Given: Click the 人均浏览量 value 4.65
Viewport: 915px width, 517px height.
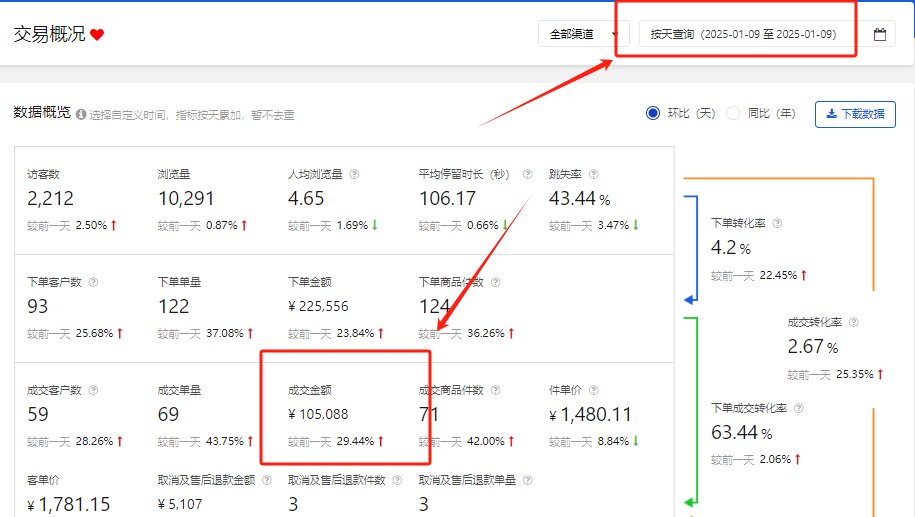Looking at the screenshot, I should (x=306, y=198).
